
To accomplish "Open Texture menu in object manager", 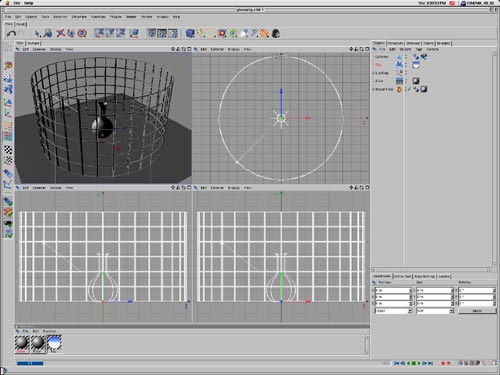I will pyautogui.click(x=432, y=49).
